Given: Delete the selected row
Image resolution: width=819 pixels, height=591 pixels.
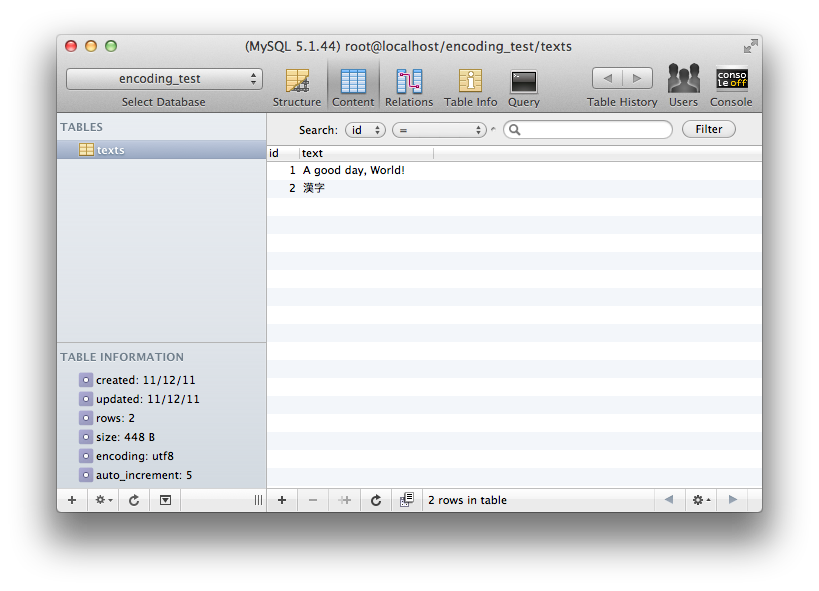Looking at the screenshot, I should (312, 499).
